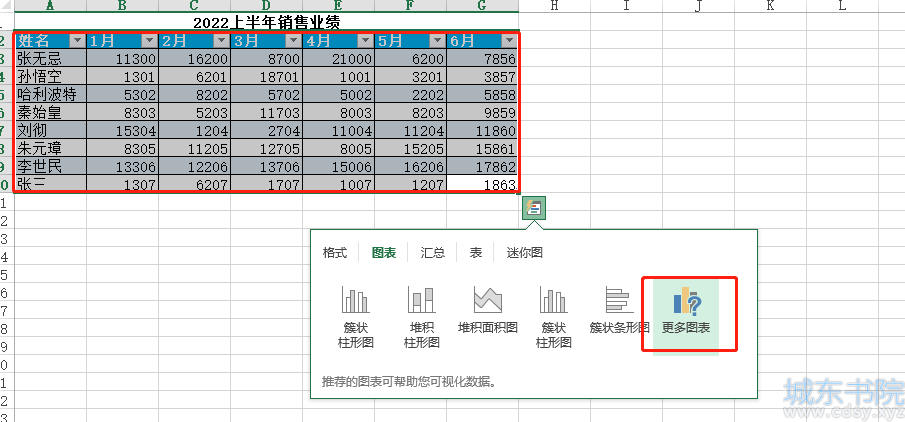905x422 pixels.
Task: Select the name cell 孙悟空
Action: click(x=51, y=76)
